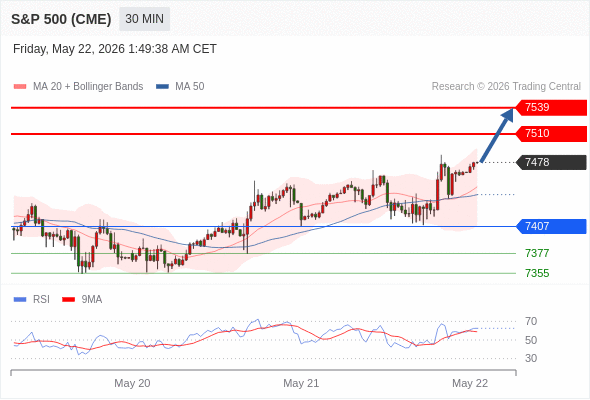The image size is (590, 400).
Task: Click the May 21 axis date
Action: (301, 383)
